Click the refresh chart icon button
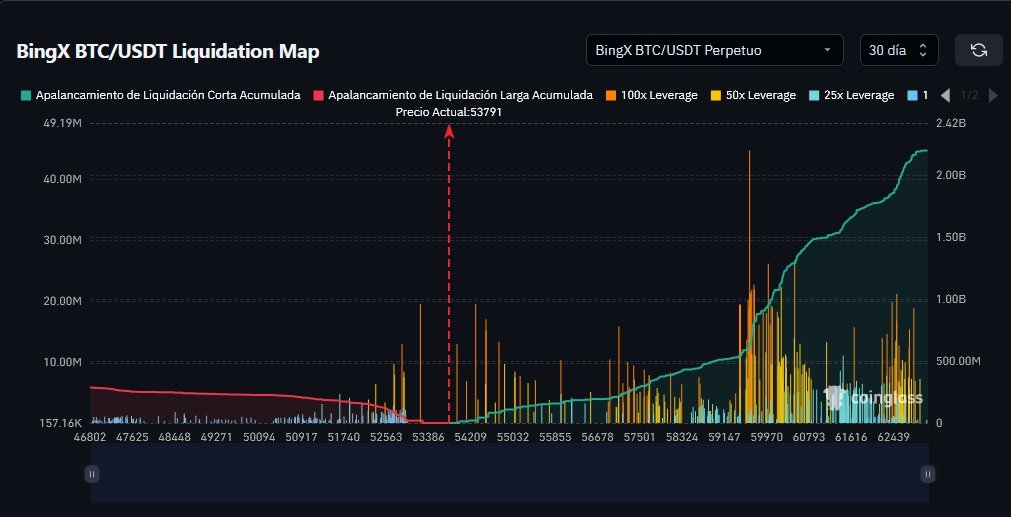 [979, 50]
